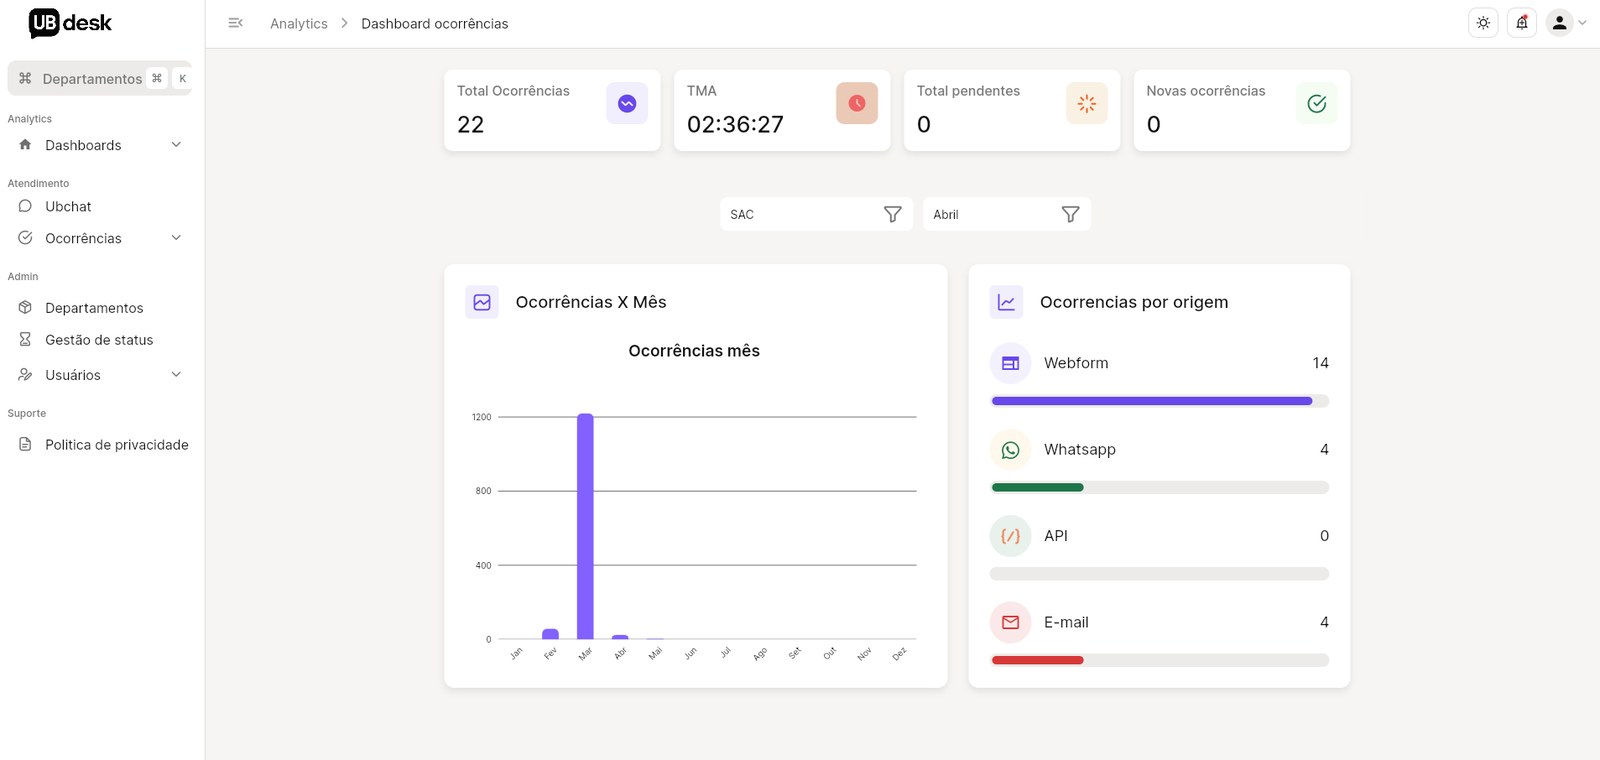Open the Abril month filter dropdown

tap(1007, 214)
